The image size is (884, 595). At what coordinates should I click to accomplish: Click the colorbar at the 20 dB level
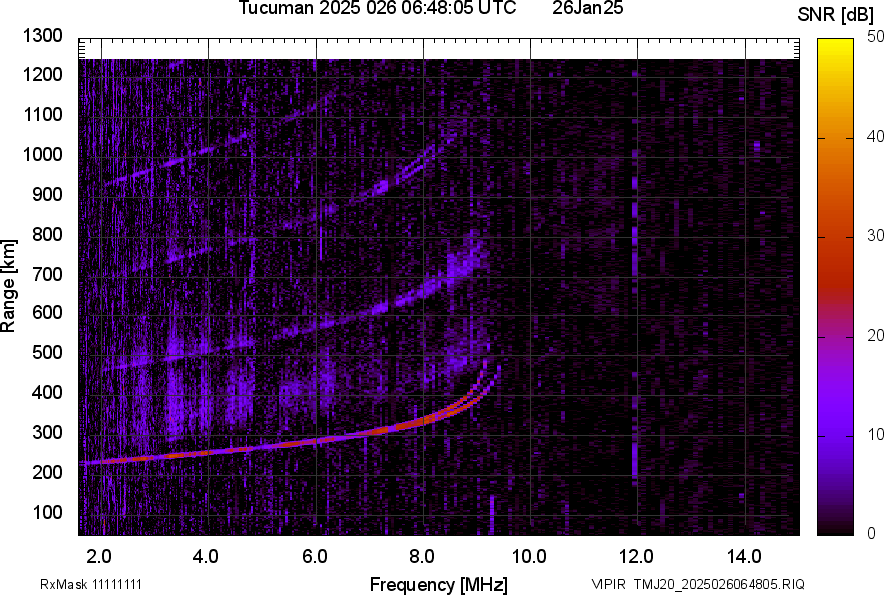tap(835, 336)
